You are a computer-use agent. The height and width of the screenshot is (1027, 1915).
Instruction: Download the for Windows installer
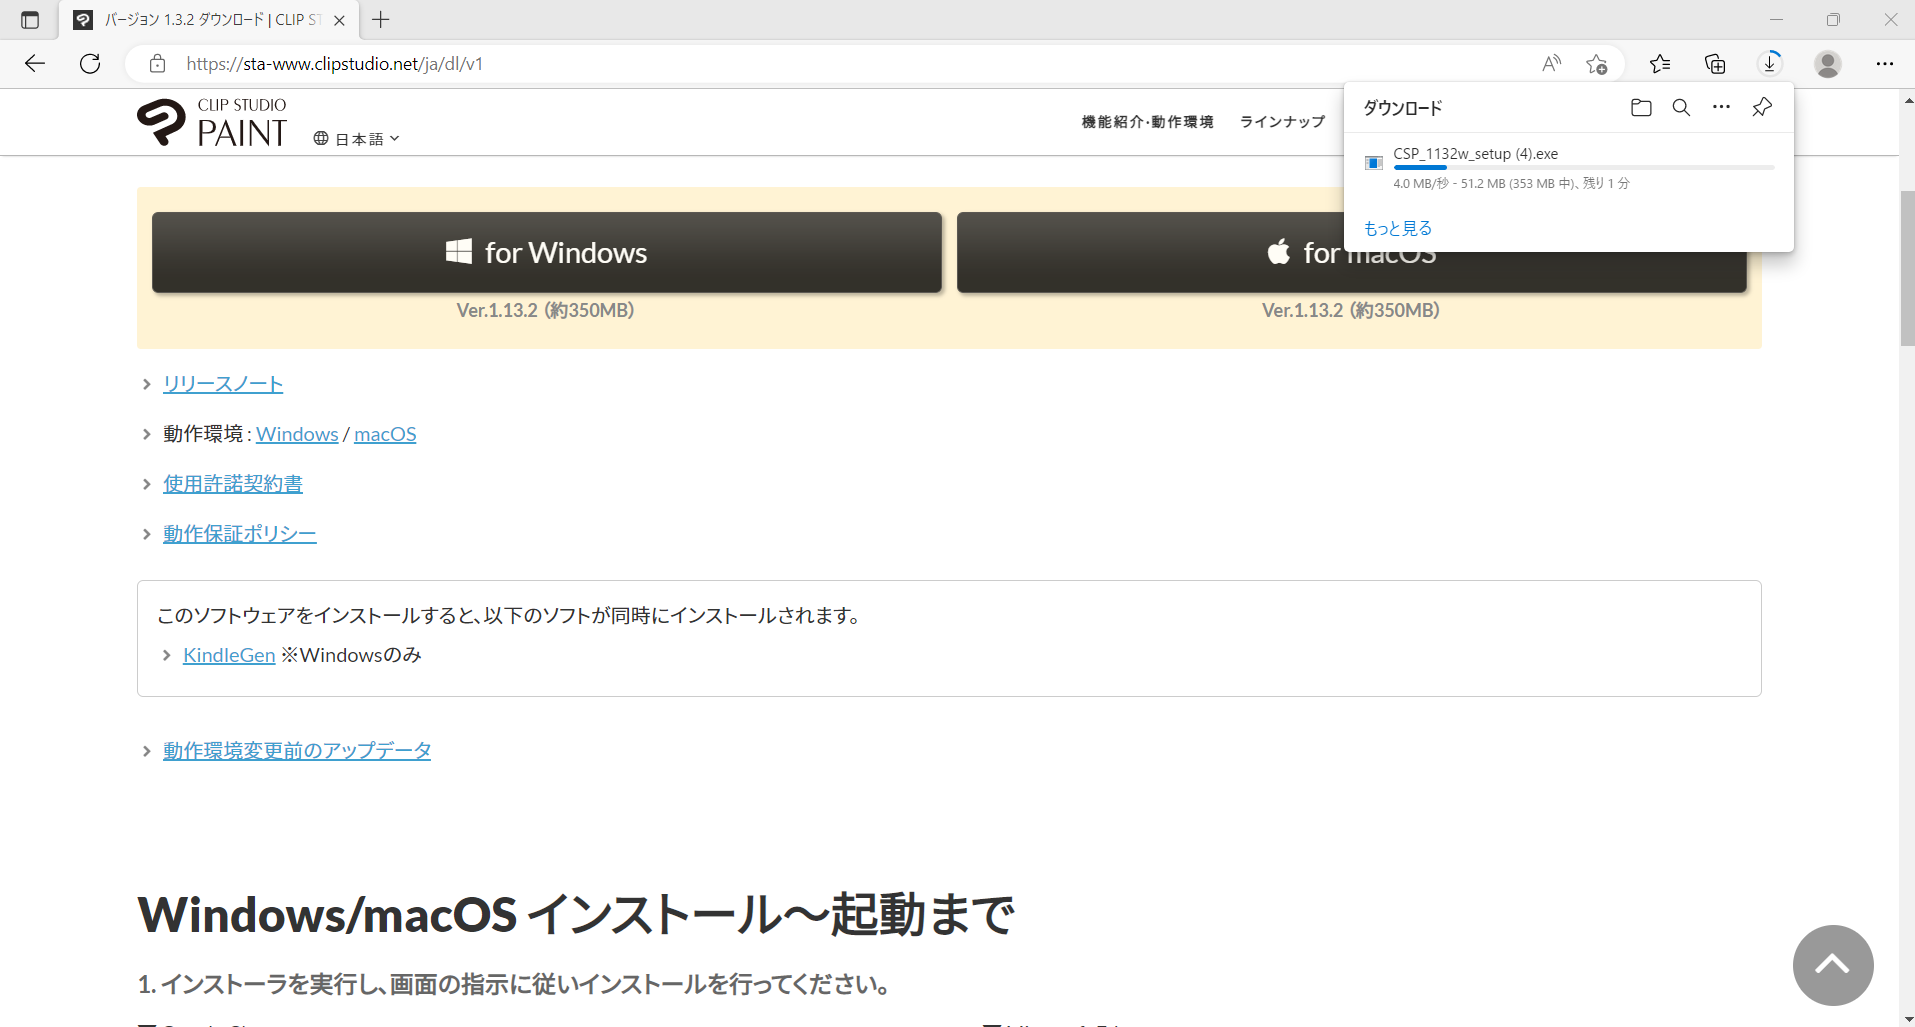[x=546, y=252]
